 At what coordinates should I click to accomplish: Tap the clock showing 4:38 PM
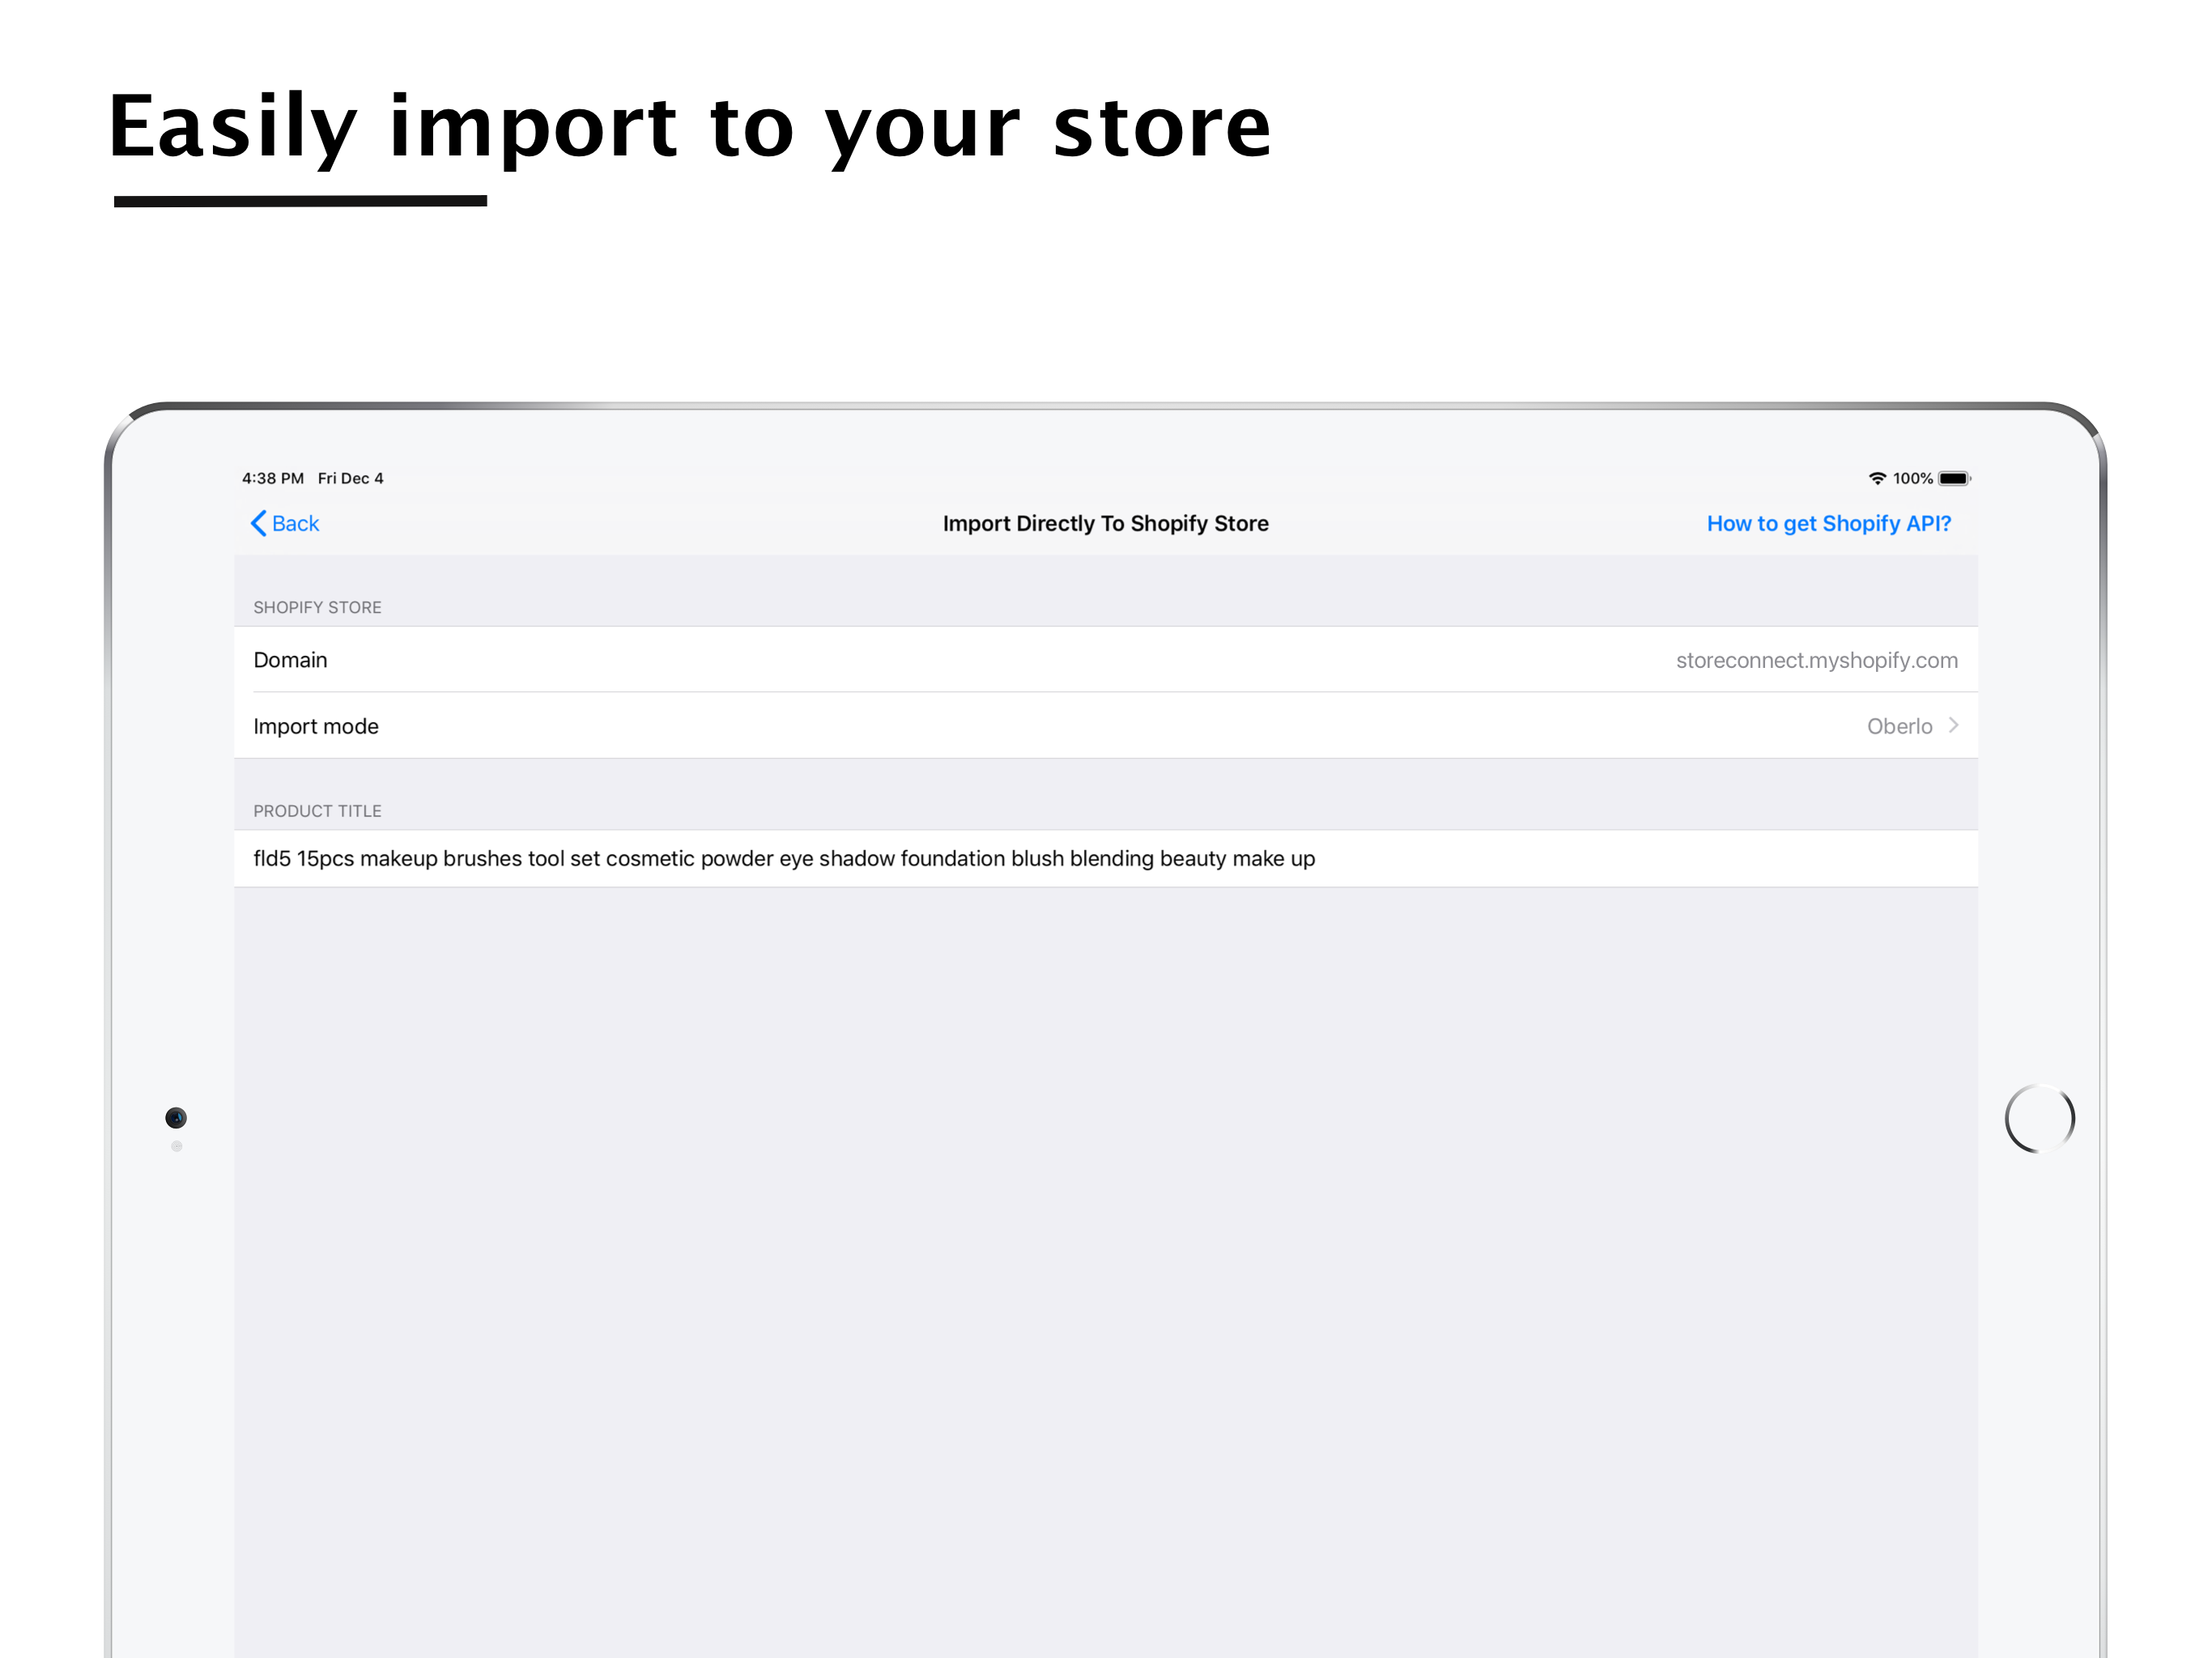pos(271,478)
